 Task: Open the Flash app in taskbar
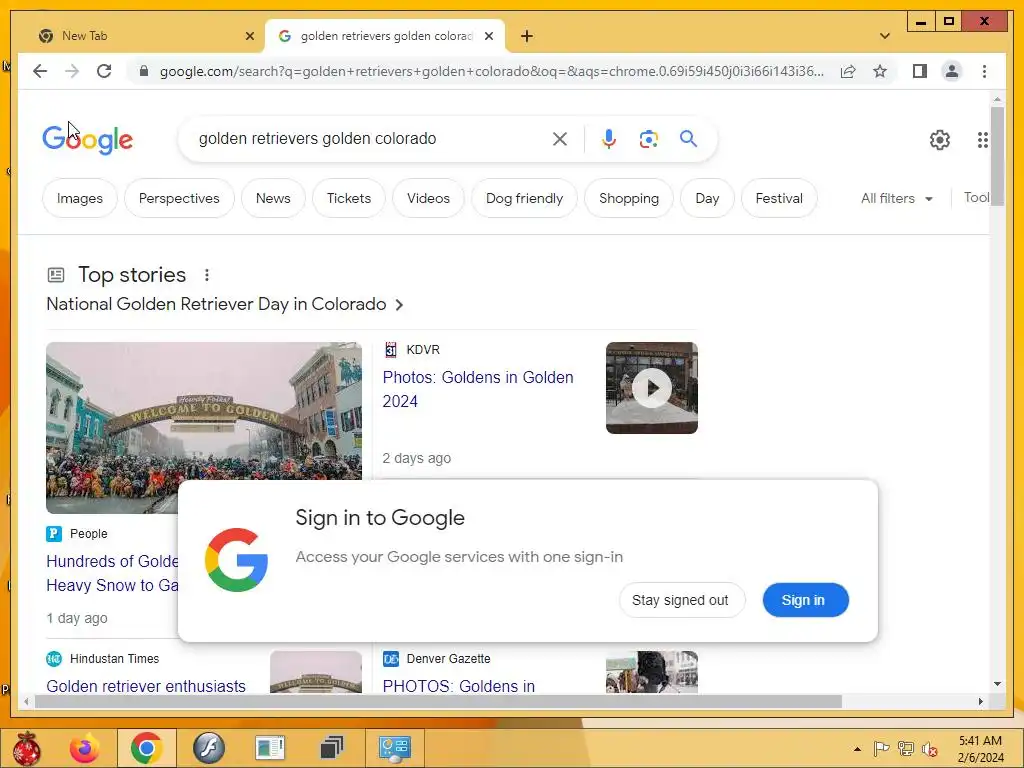click(209, 748)
